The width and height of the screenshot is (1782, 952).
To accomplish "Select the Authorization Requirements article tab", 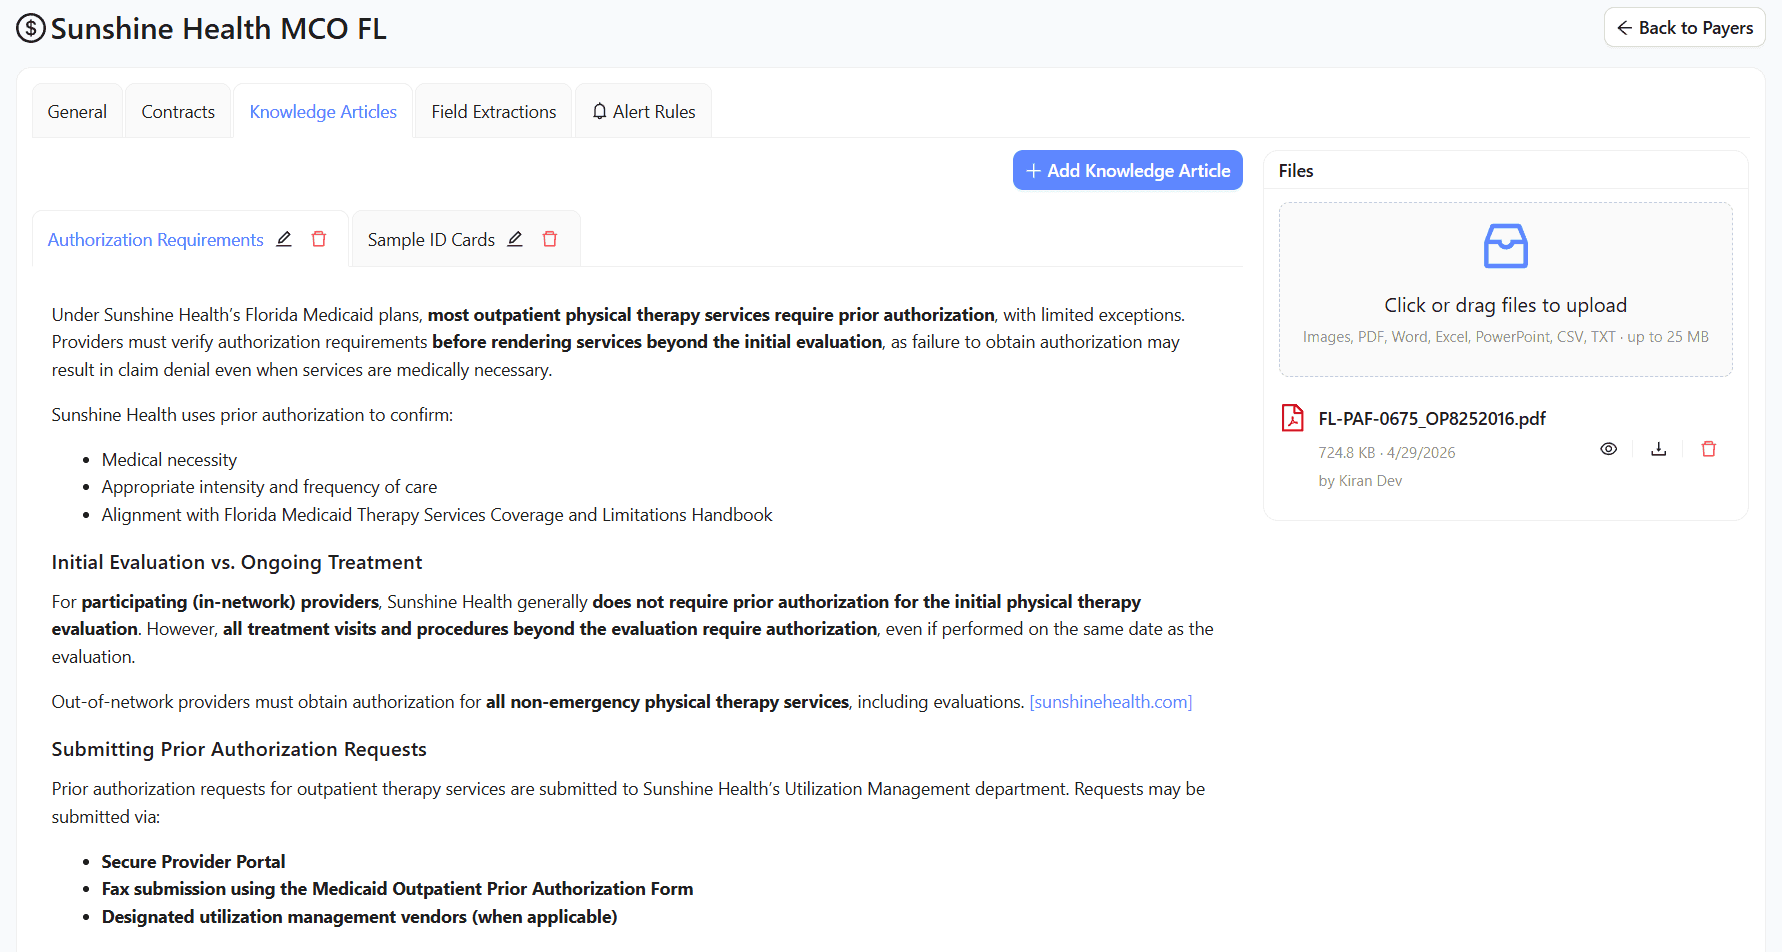I will (156, 240).
